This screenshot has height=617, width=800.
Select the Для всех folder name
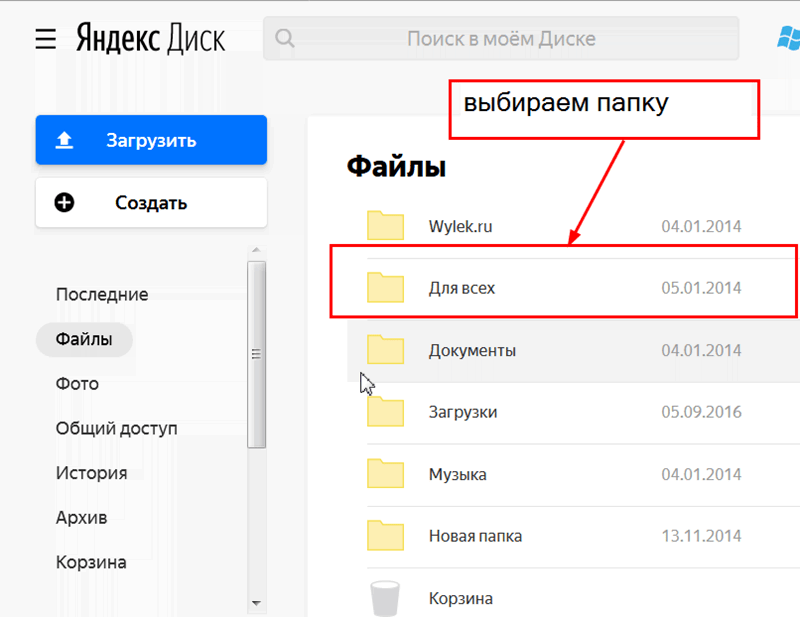[x=462, y=288]
